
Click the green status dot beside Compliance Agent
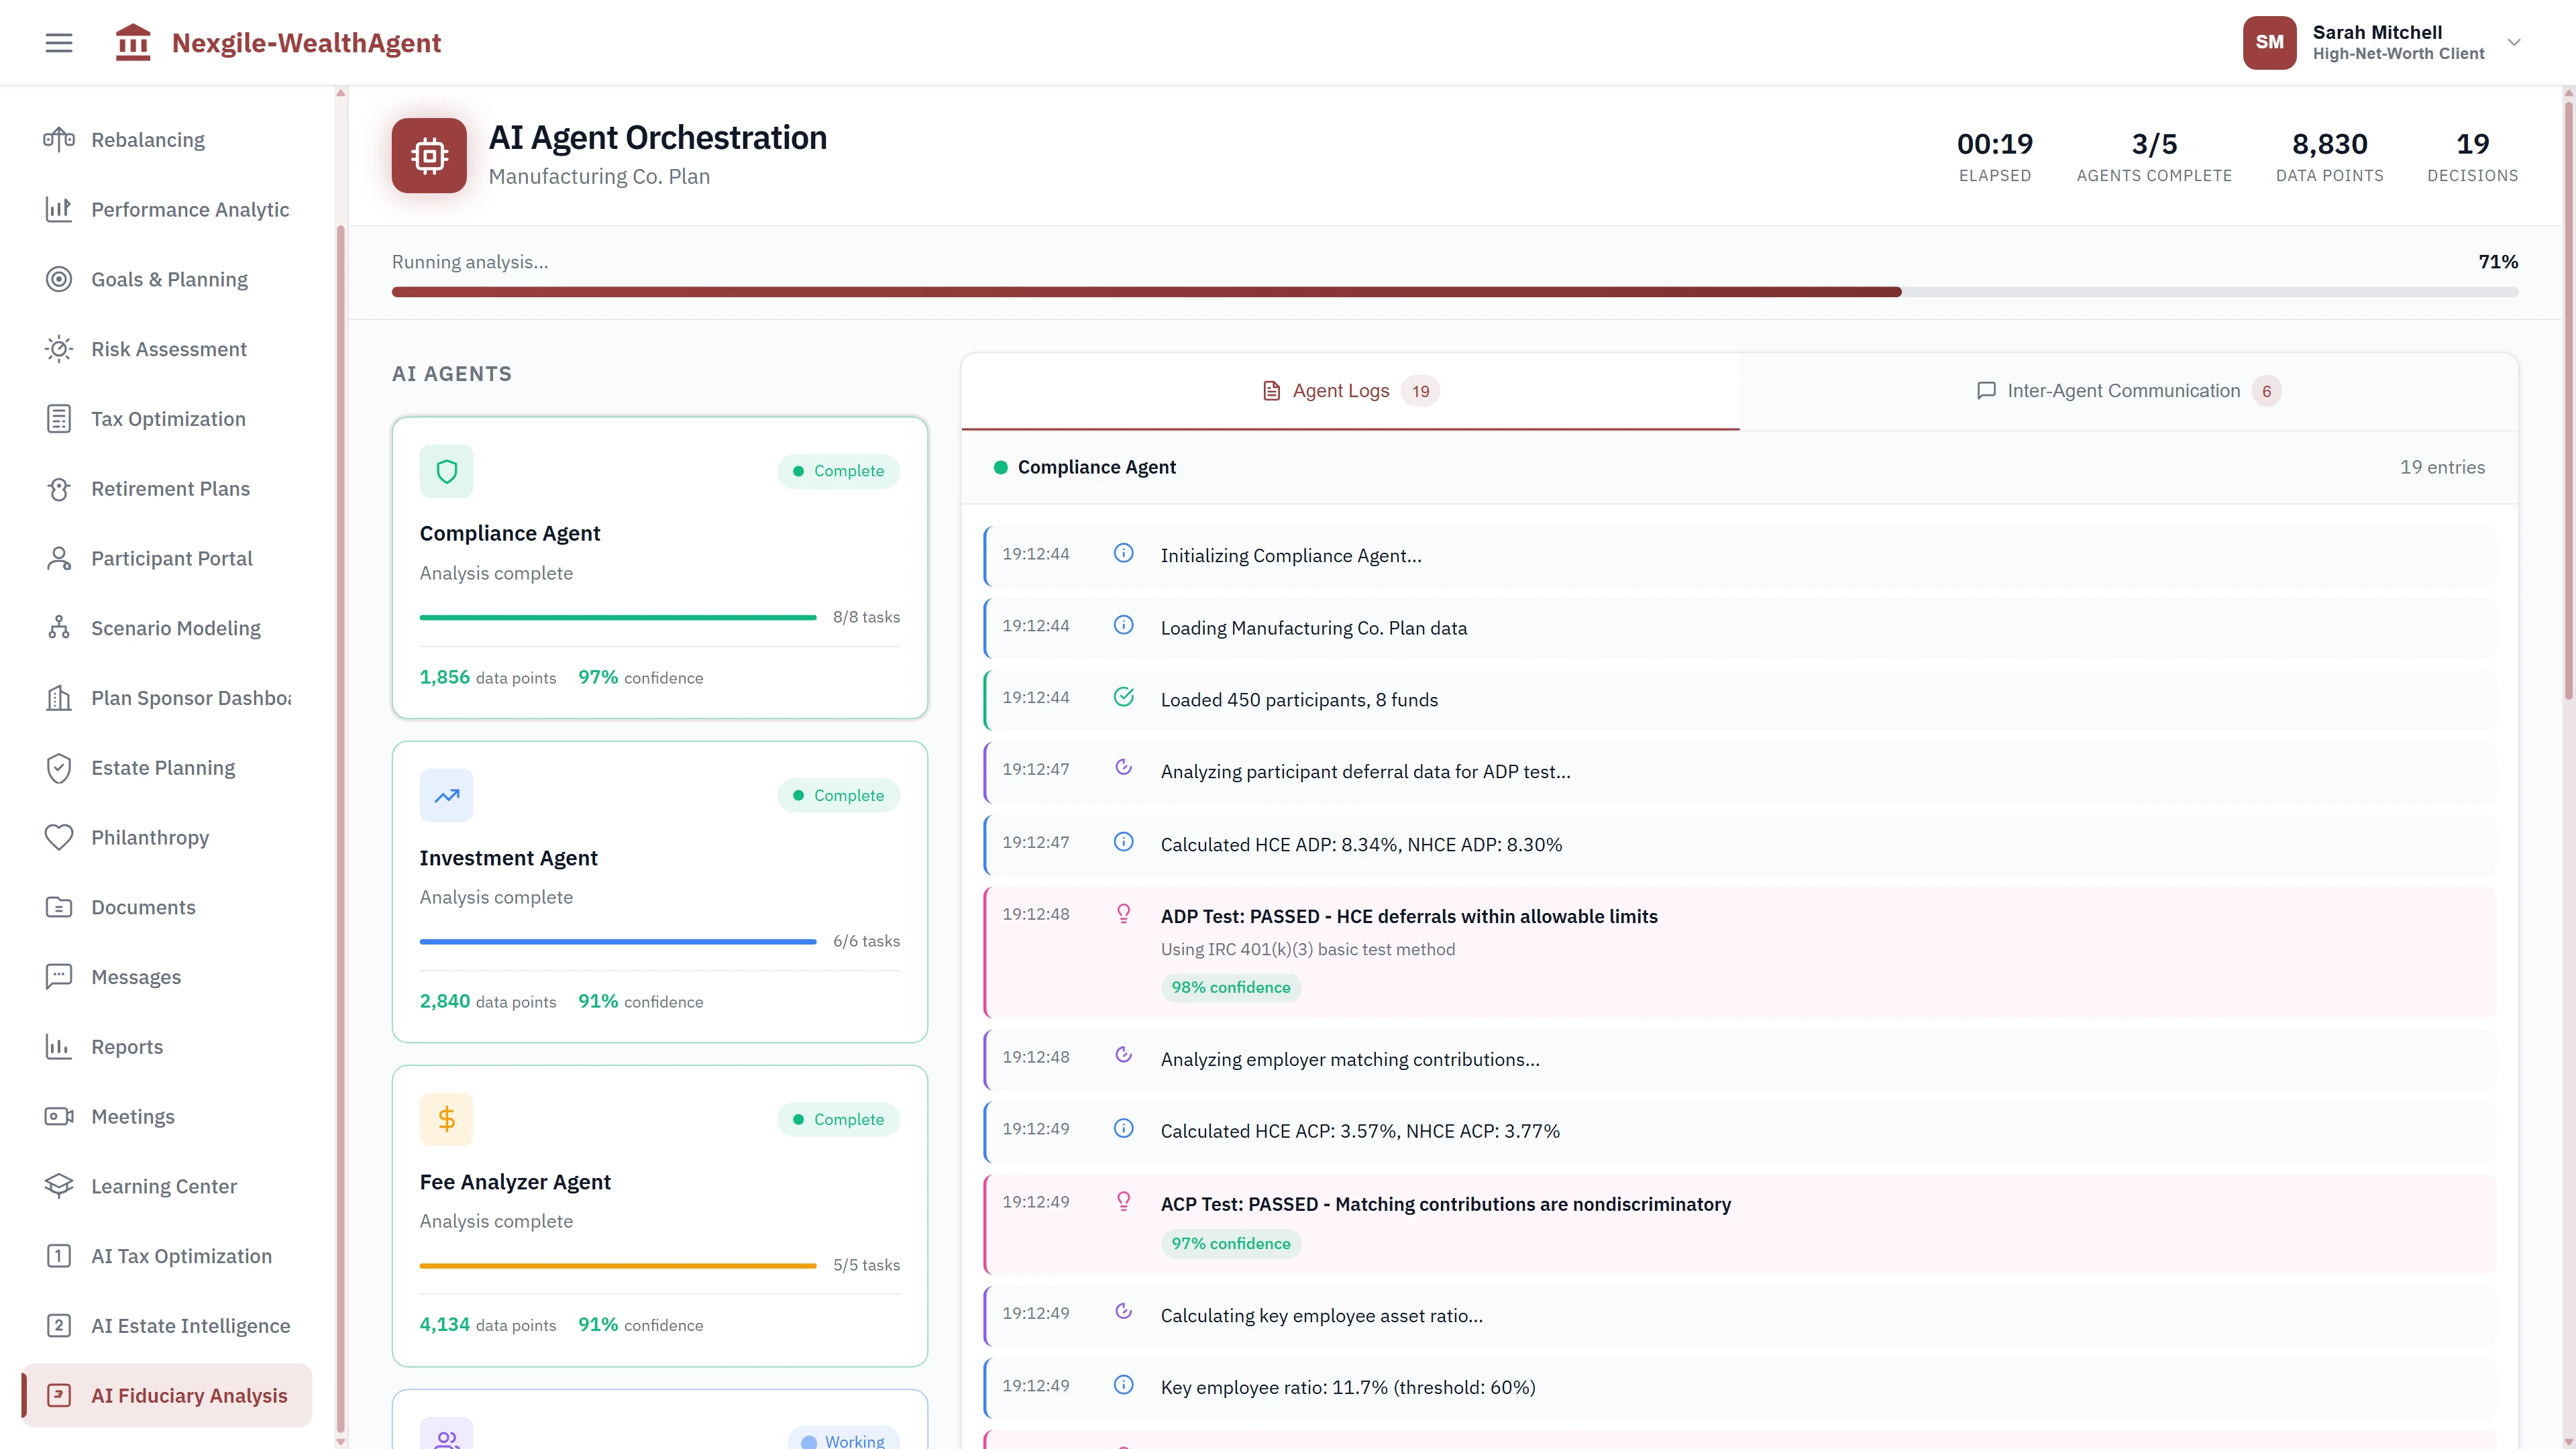point(1001,467)
